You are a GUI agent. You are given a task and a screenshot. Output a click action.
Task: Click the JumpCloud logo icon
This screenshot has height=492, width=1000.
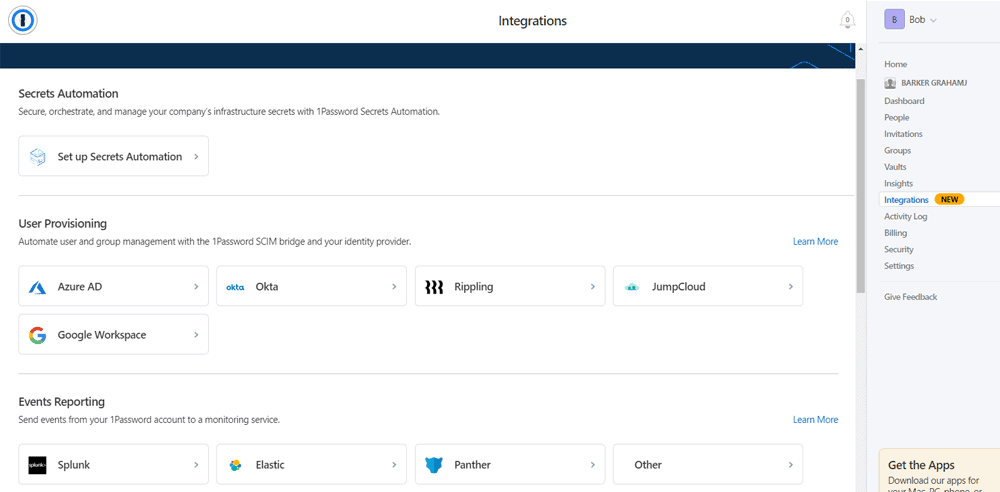click(632, 287)
